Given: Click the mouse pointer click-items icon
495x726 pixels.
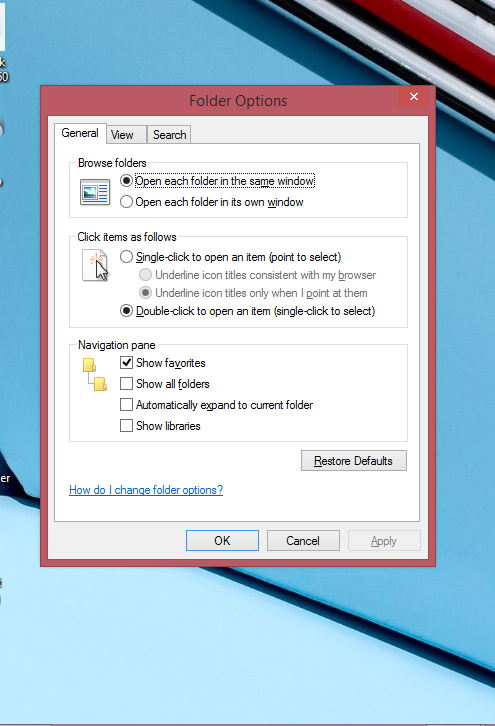Looking at the screenshot, I should pos(95,265).
